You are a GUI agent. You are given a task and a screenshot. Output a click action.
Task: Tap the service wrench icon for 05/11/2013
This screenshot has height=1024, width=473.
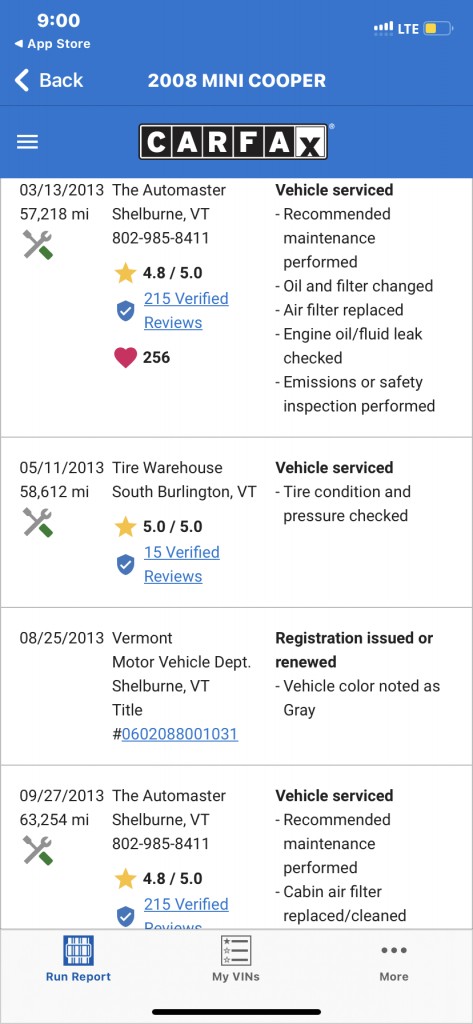click(38, 522)
